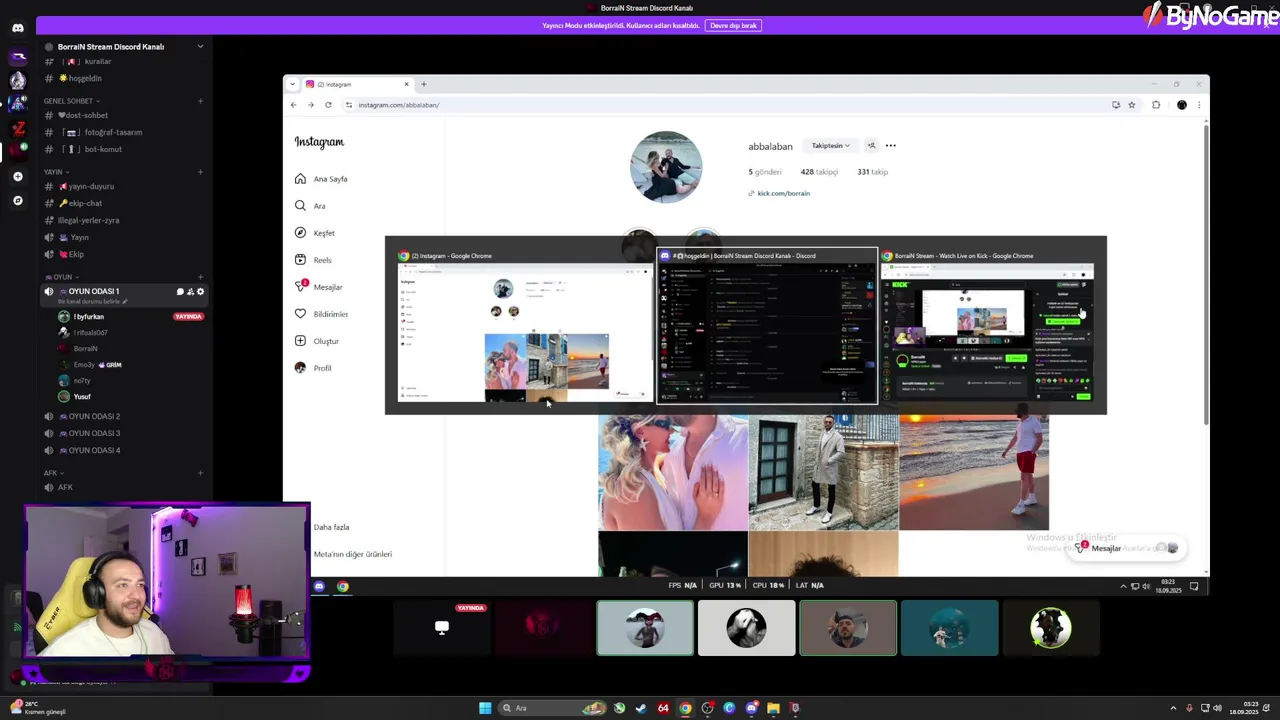Collapse AFK category

coord(52,473)
